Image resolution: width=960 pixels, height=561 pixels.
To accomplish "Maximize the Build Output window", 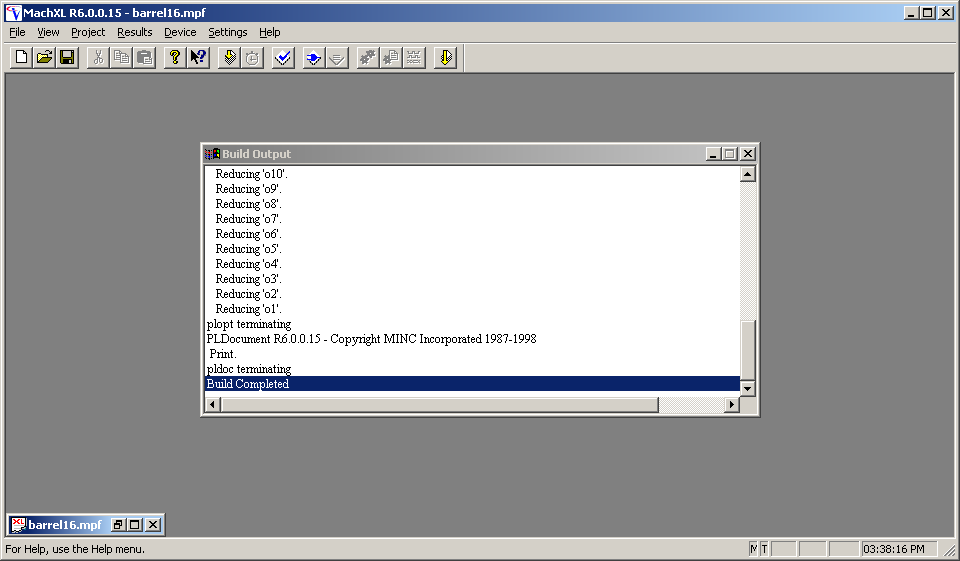I will coord(730,154).
